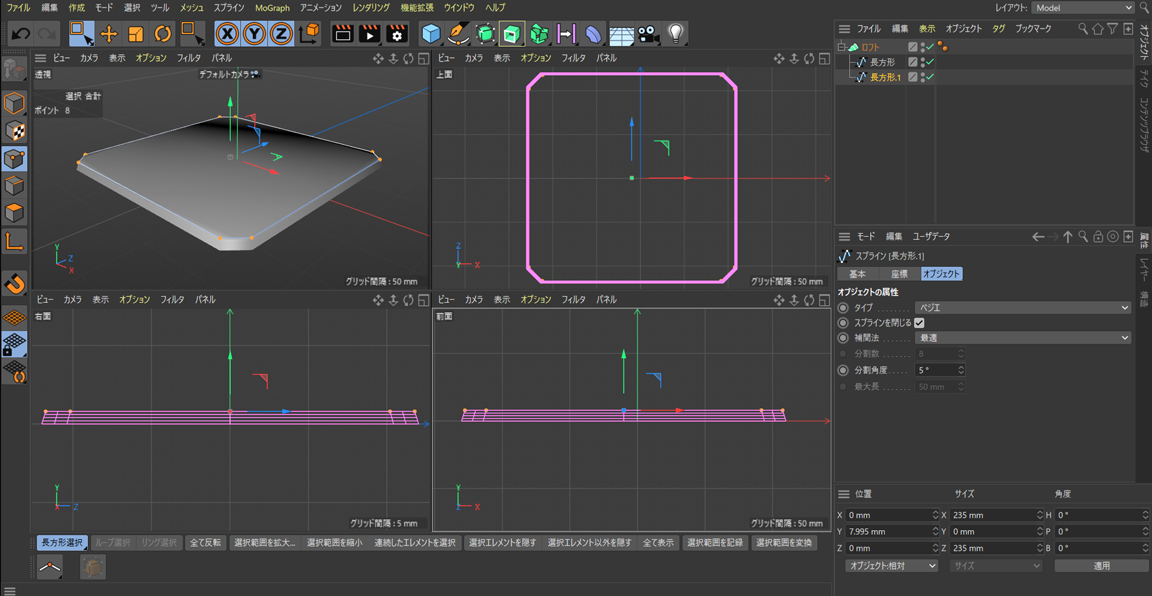
Task: Click the 全て反転 button
Action: (205, 543)
